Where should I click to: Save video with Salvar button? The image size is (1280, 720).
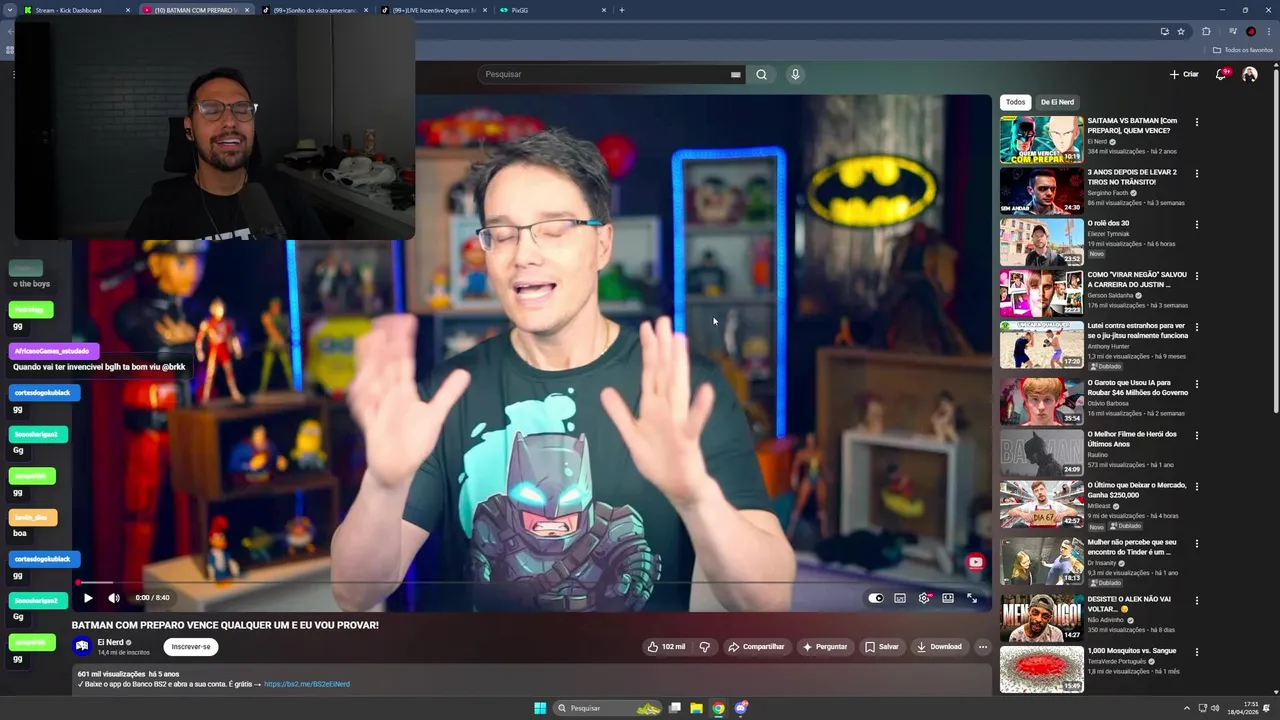[882, 647]
